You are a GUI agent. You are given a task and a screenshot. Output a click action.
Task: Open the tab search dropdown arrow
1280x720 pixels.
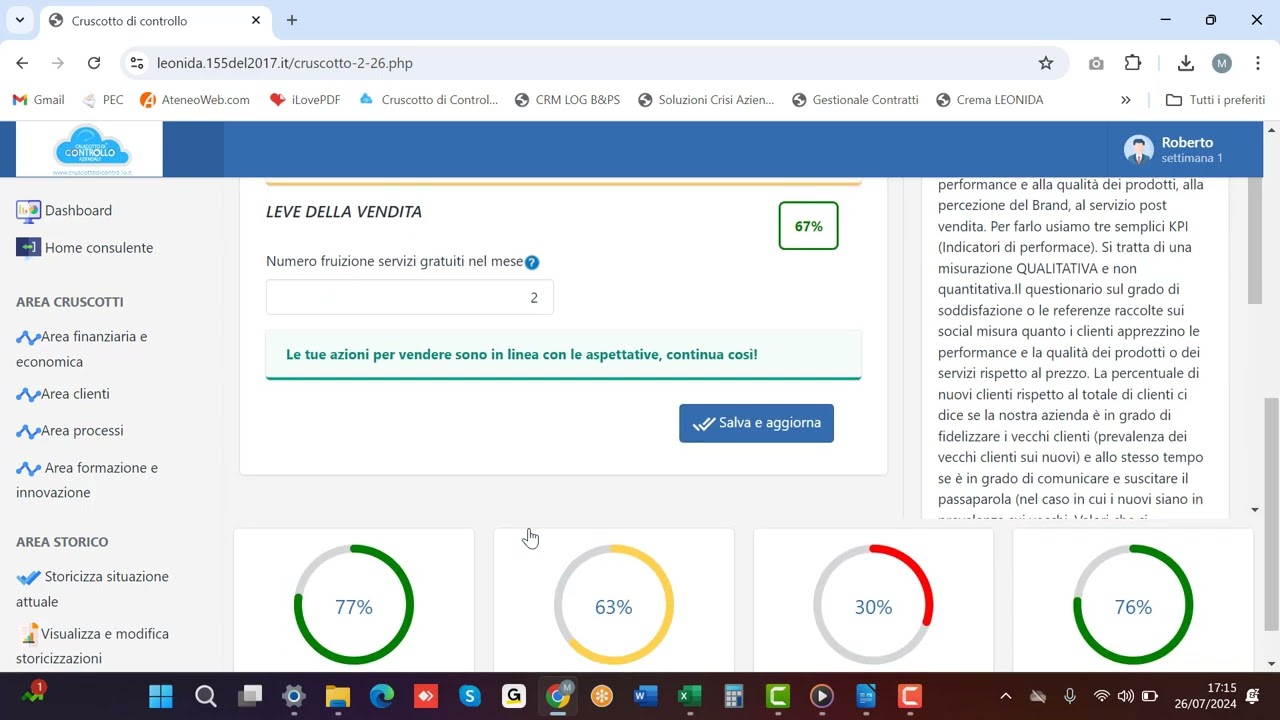click(19, 20)
